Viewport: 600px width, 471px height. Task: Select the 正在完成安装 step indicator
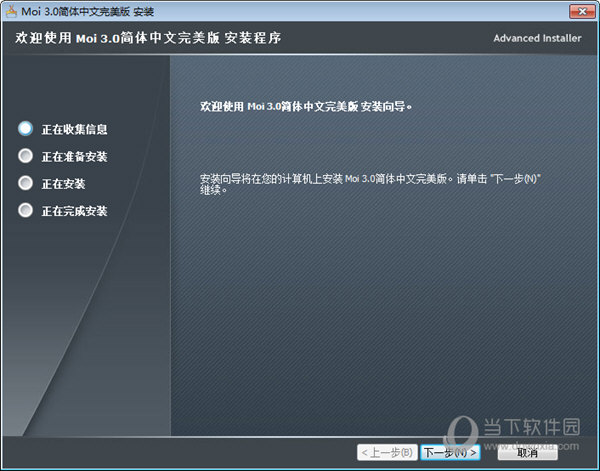click(x=25, y=210)
